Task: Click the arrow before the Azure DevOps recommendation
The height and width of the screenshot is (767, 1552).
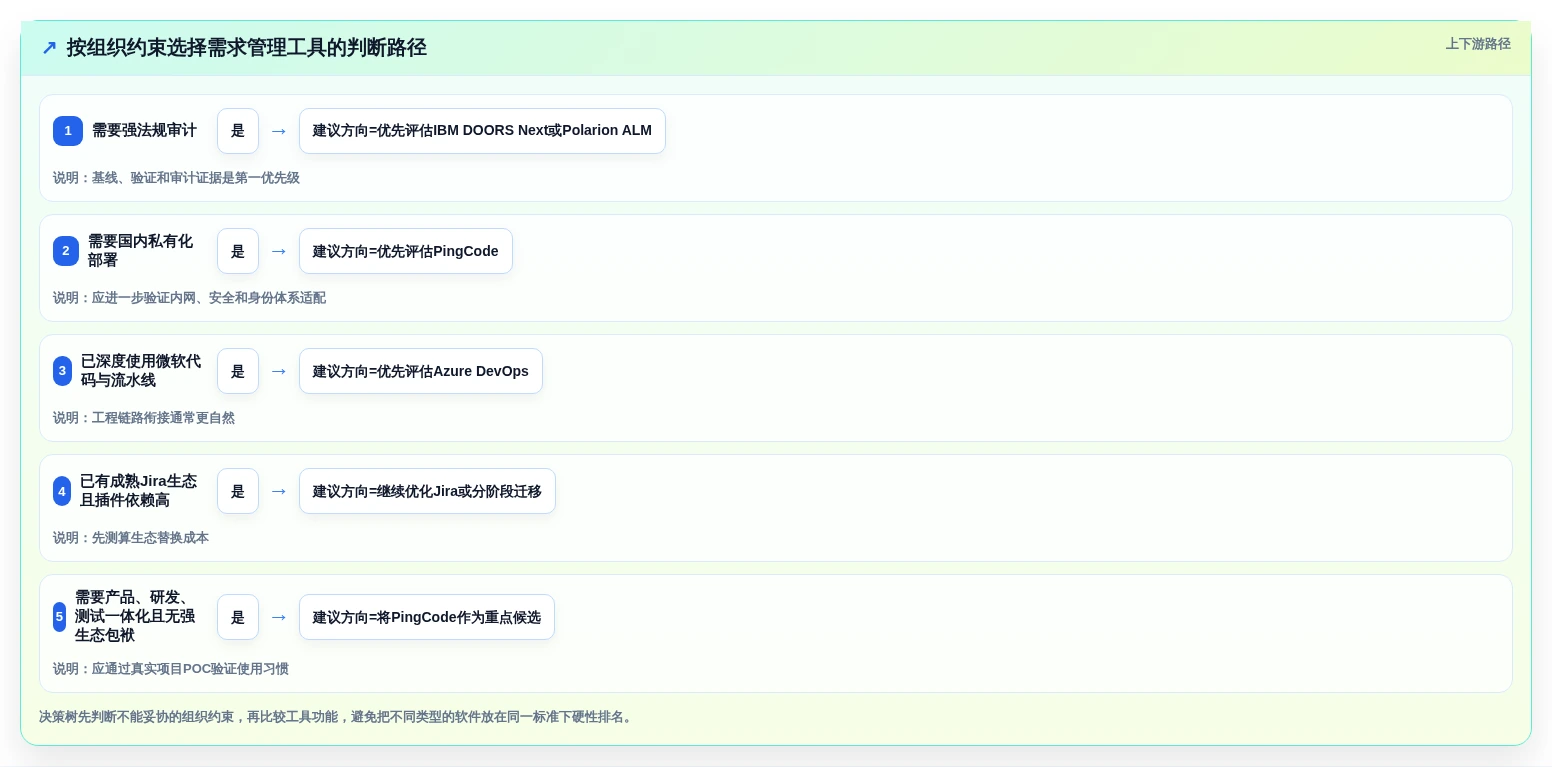Action: pyautogui.click(x=279, y=371)
